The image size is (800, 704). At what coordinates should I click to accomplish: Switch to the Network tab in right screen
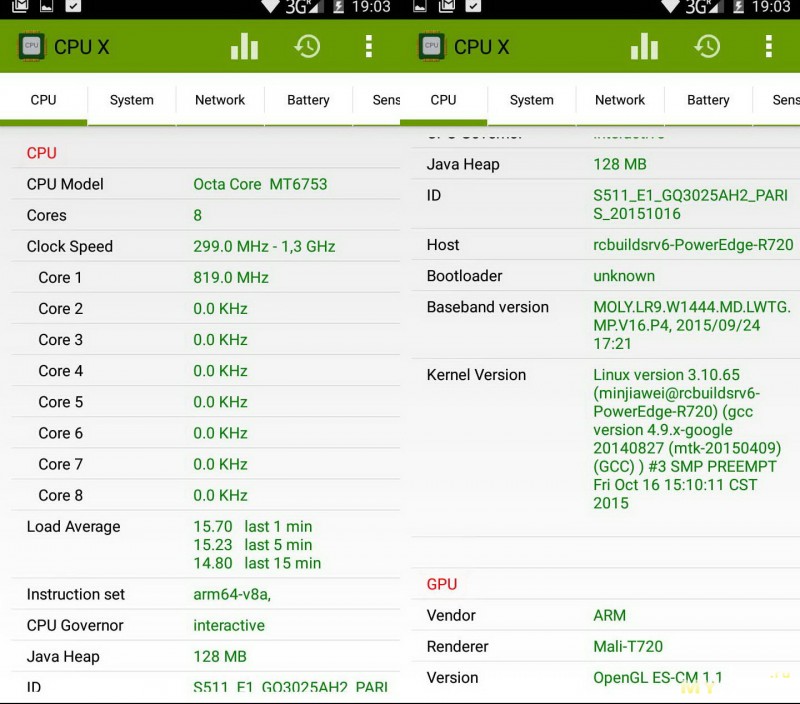pos(620,99)
